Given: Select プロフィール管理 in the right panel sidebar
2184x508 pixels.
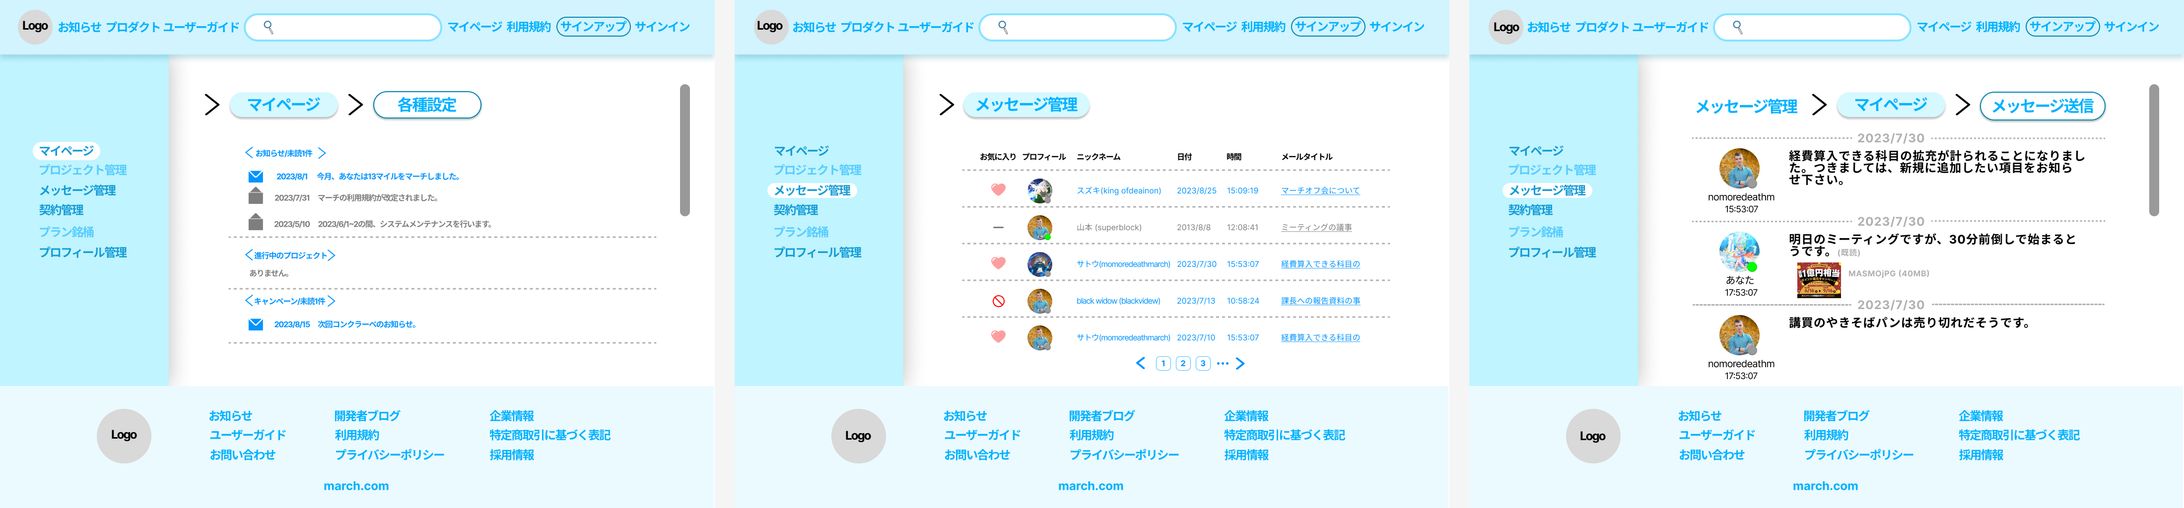Looking at the screenshot, I should point(1552,252).
